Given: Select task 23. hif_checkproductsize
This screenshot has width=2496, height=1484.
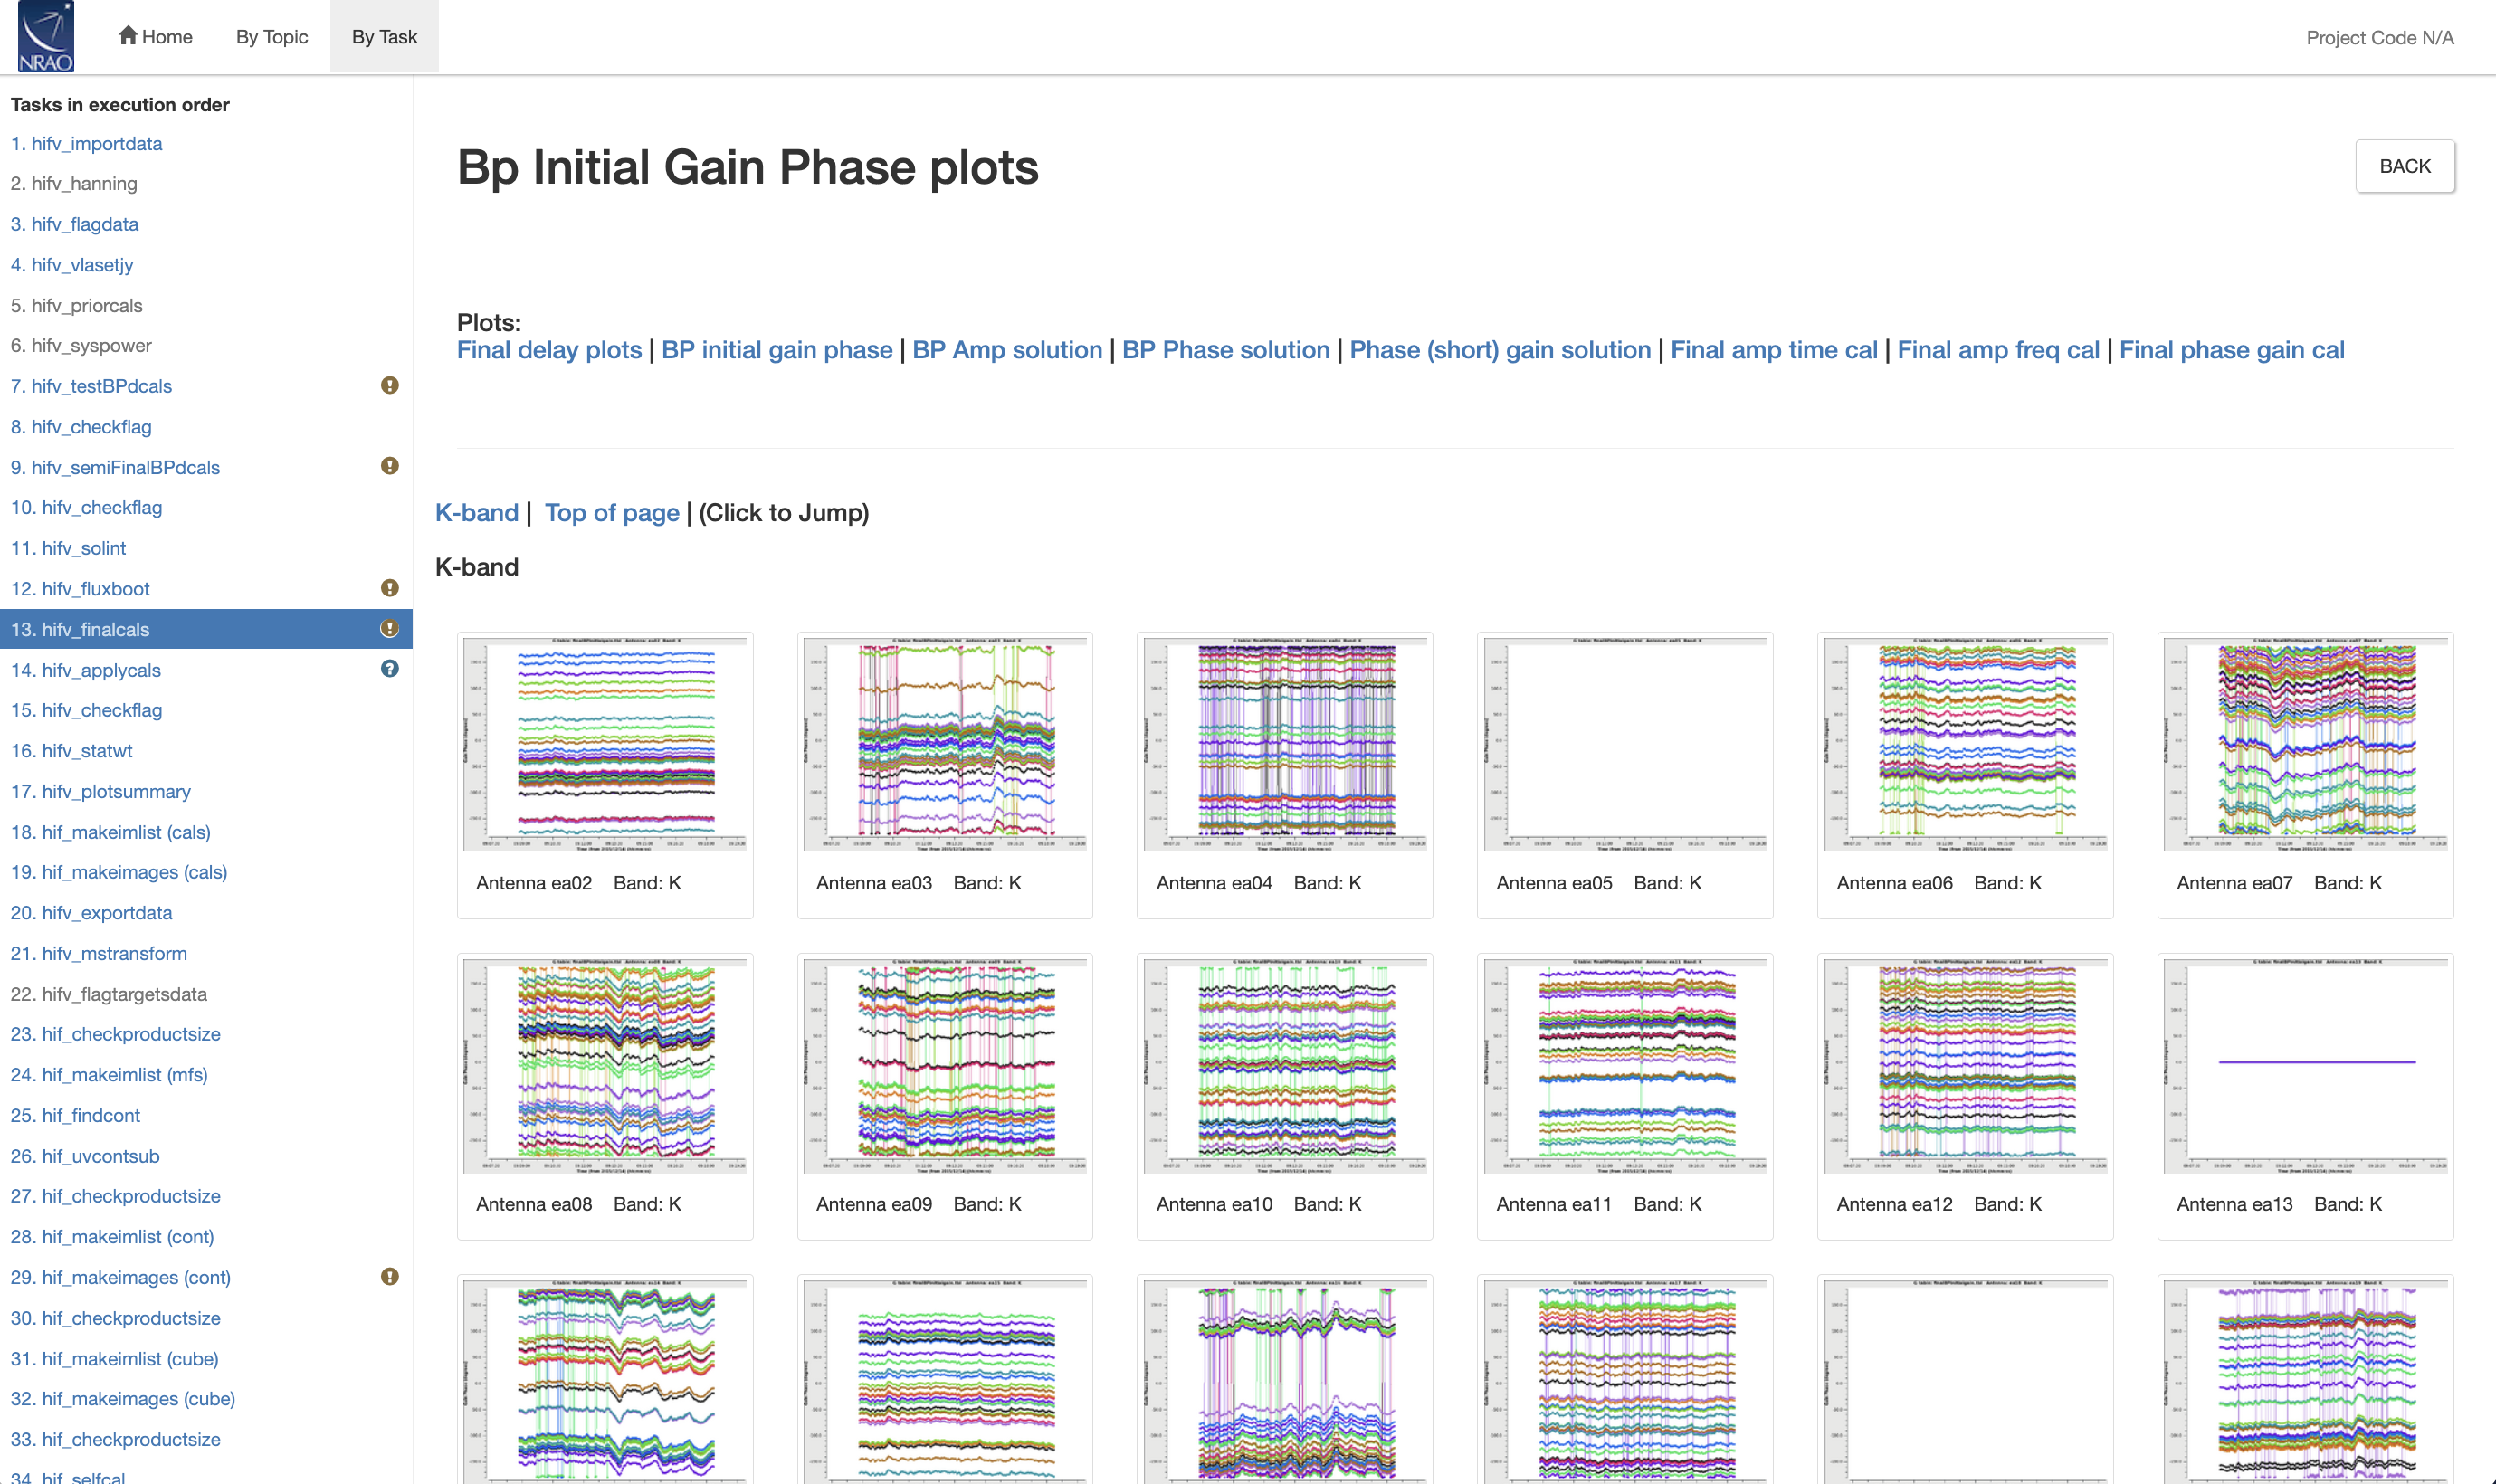Looking at the screenshot, I should [116, 1034].
